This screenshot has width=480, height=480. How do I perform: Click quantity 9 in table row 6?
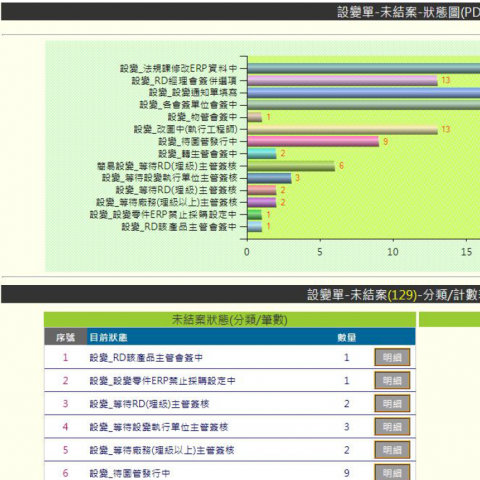(x=347, y=473)
